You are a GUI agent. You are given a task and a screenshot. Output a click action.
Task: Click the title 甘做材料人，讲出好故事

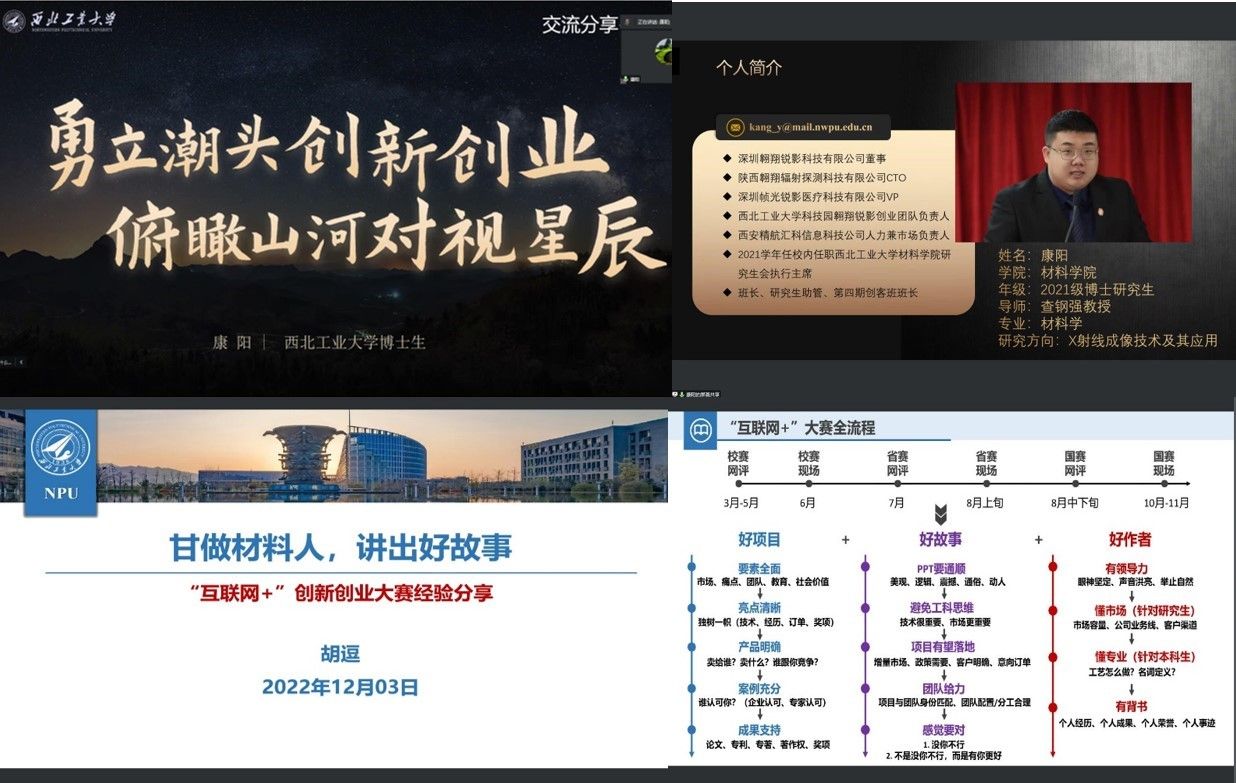tap(340, 547)
